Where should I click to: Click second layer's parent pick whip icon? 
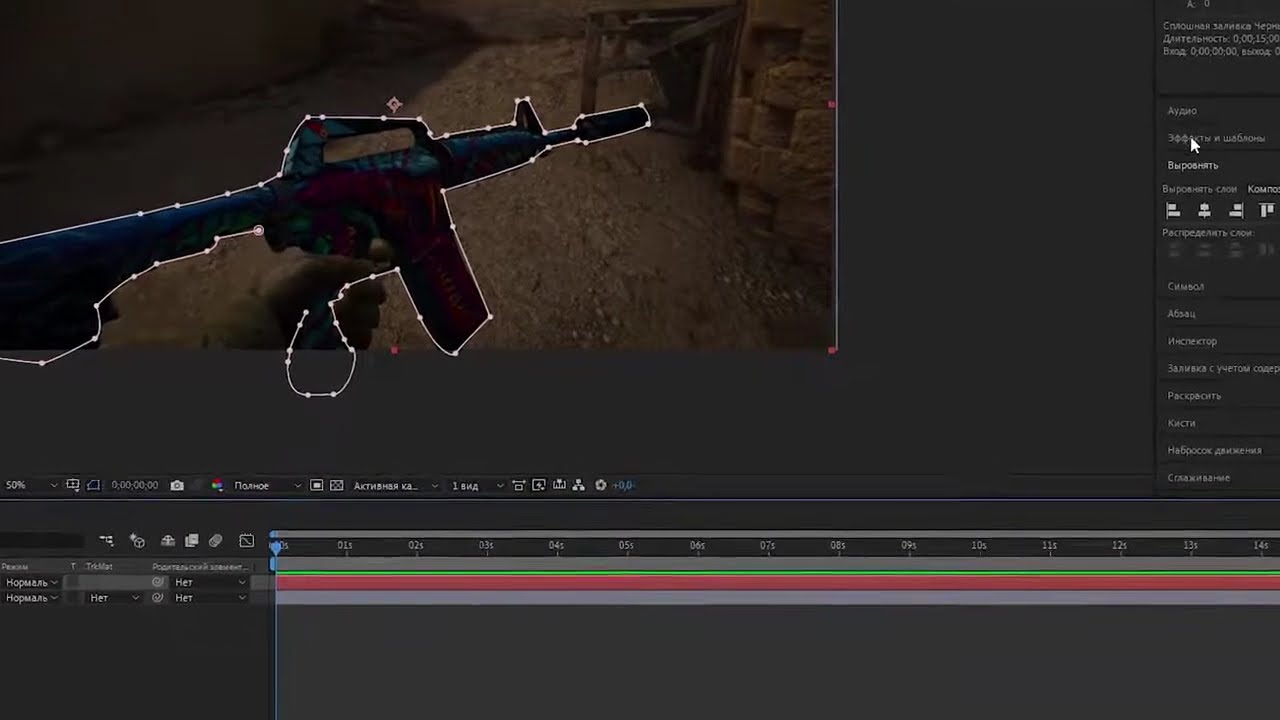pos(157,598)
